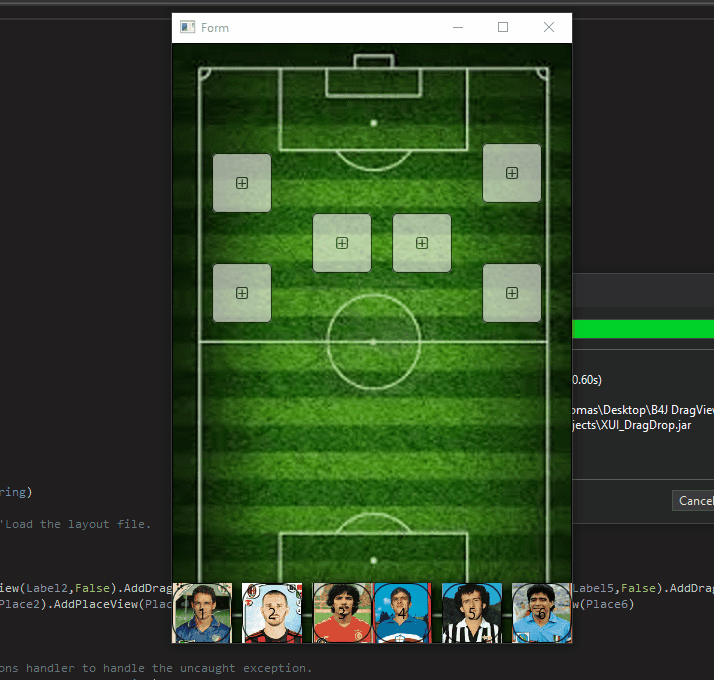The image size is (714, 680).
Task: Maximize the Form window
Action: click(x=503, y=27)
